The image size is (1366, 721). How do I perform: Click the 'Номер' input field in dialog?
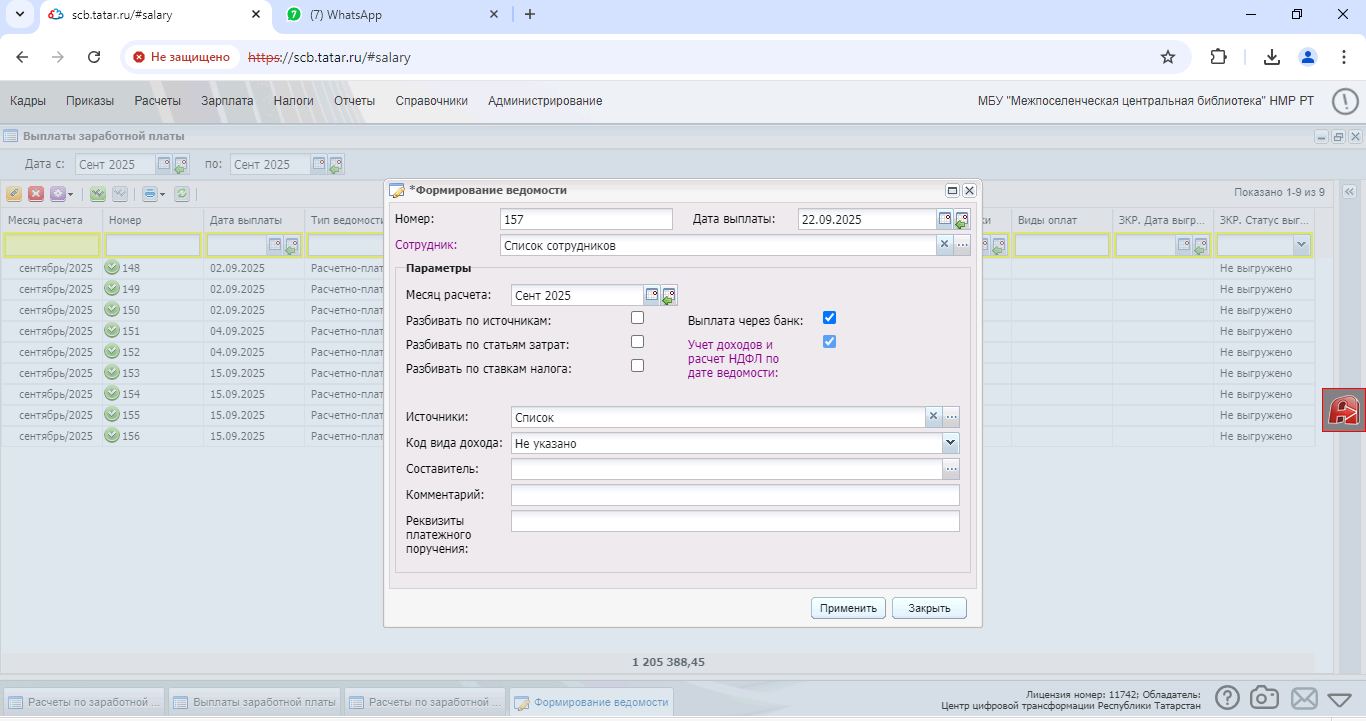pos(586,219)
